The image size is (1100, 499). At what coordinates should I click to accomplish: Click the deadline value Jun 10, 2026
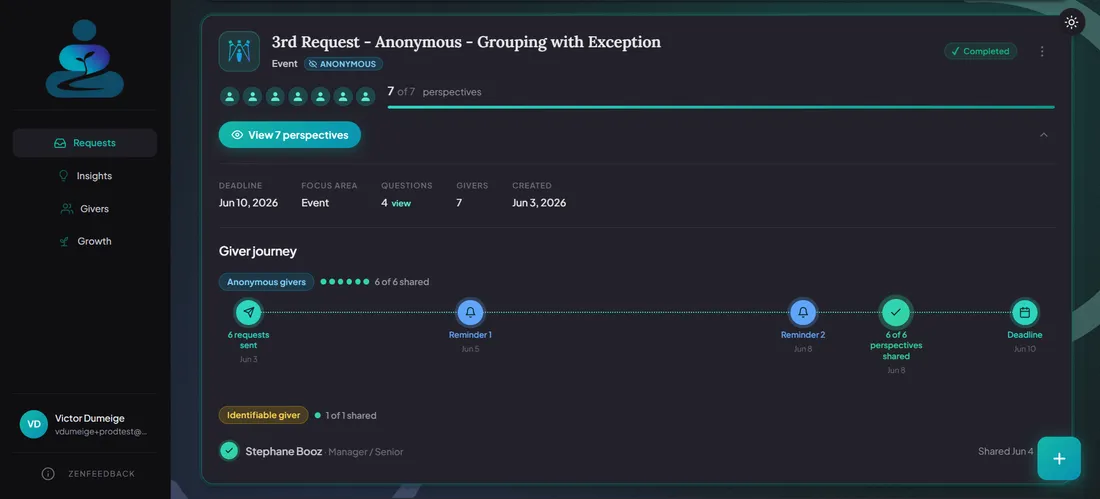click(x=248, y=203)
